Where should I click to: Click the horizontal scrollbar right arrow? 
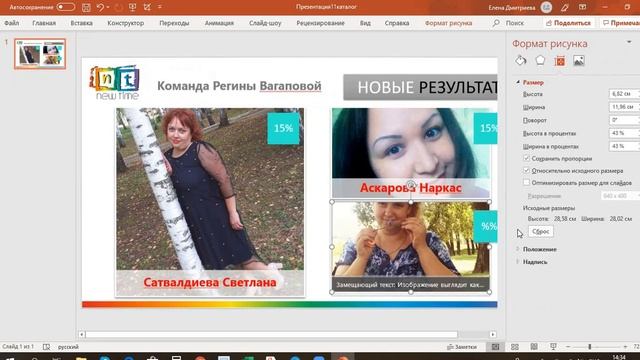point(493,334)
